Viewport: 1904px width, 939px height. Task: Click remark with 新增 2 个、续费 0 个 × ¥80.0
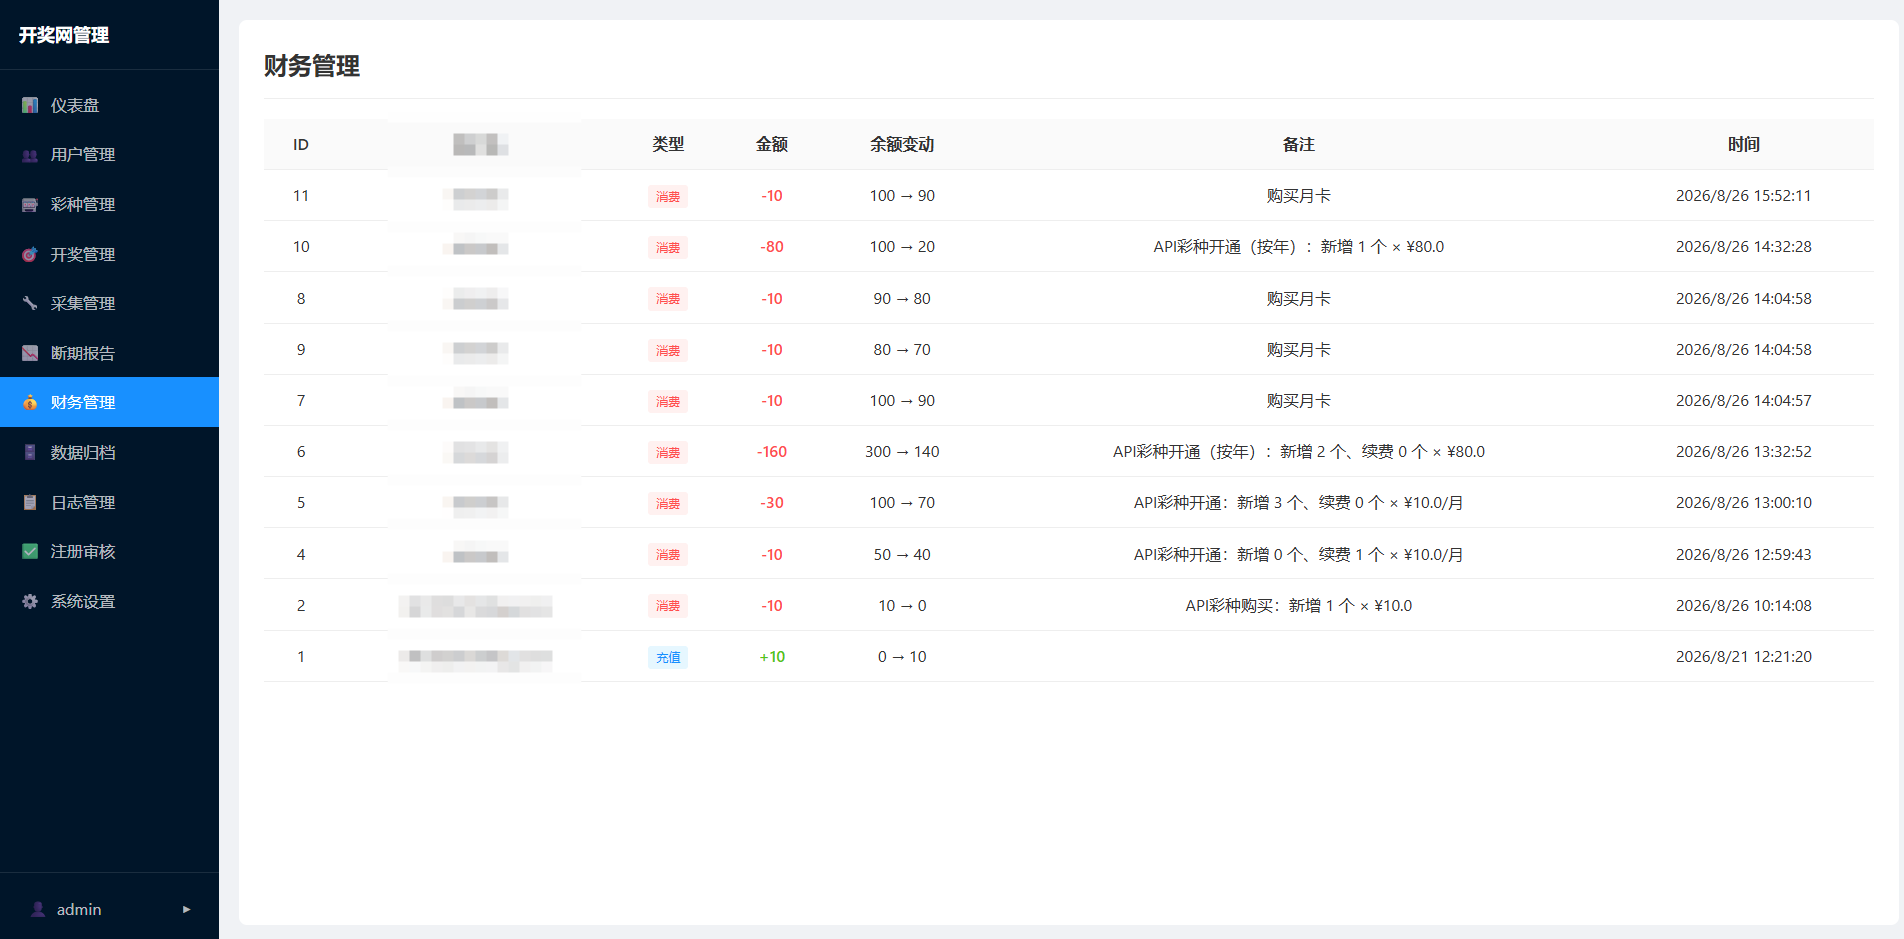(1299, 452)
